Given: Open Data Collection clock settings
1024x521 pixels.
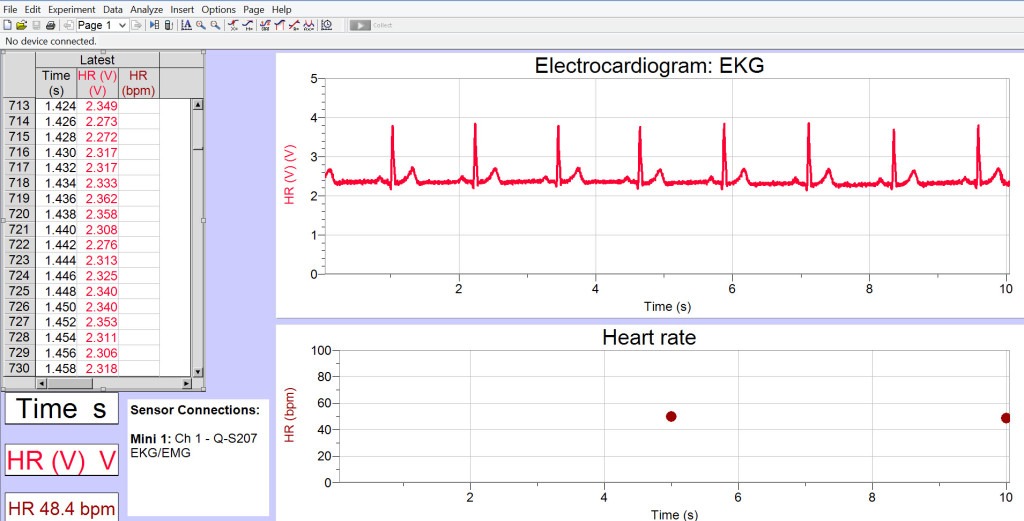Looking at the screenshot, I should [x=327, y=25].
